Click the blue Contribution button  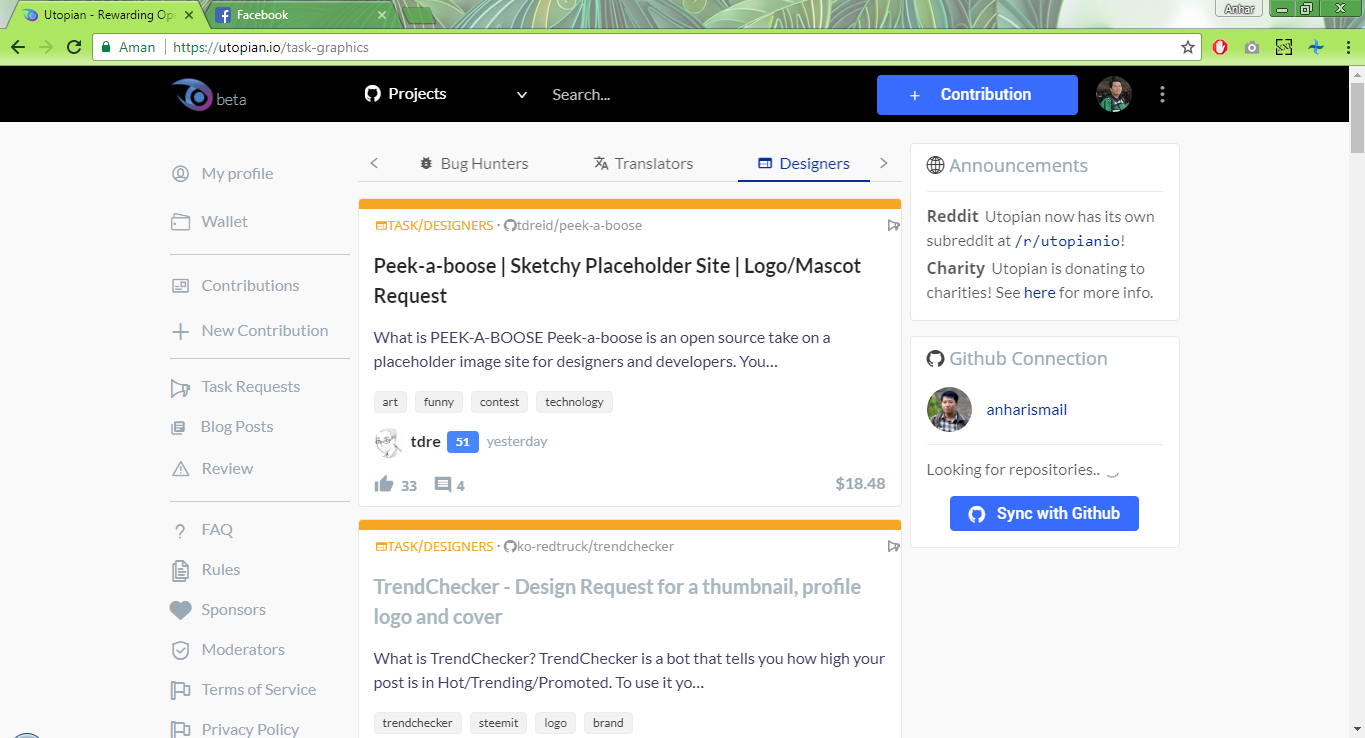click(977, 95)
